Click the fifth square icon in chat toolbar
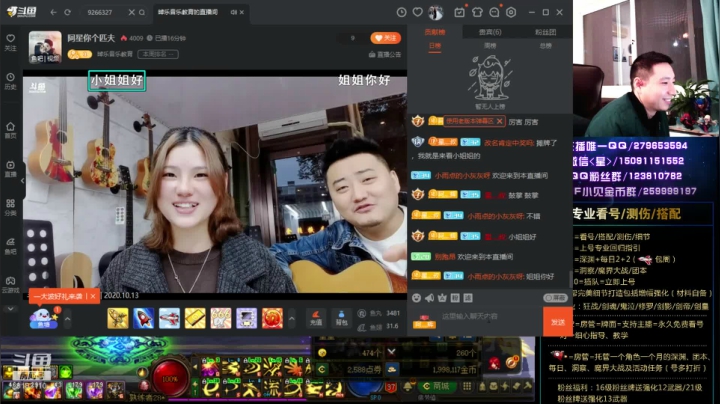The image size is (720, 404). (x=467, y=298)
